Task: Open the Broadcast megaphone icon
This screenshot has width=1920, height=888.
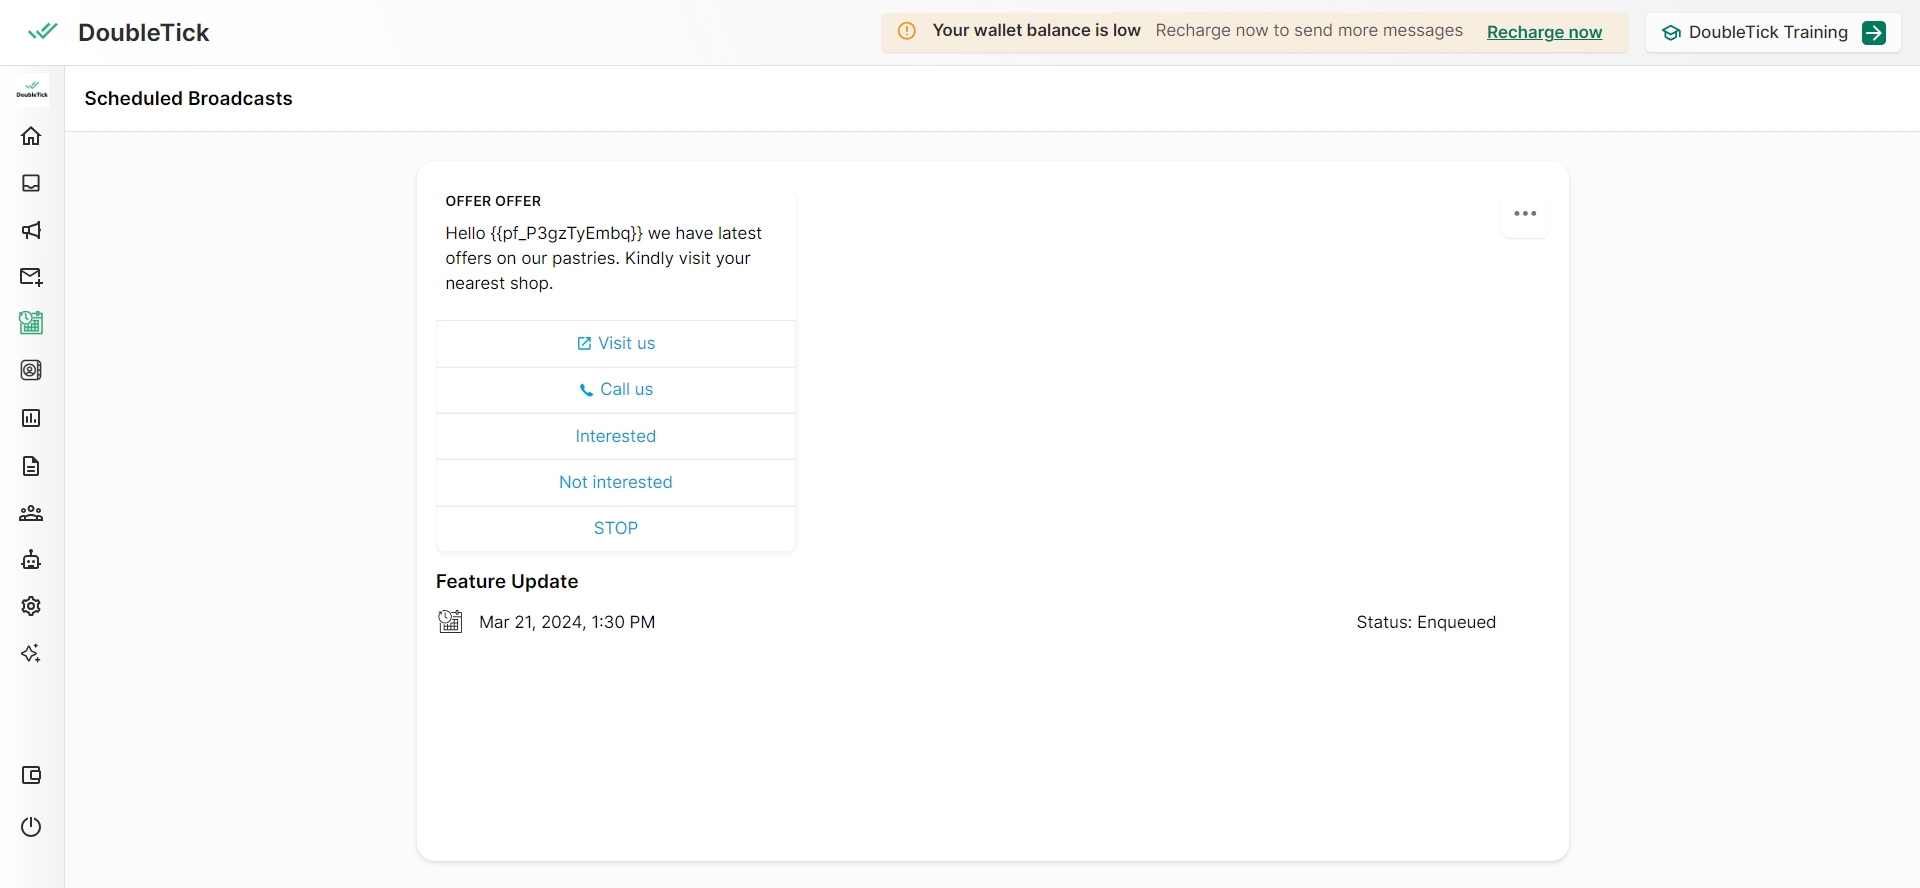Action: (x=31, y=231)
